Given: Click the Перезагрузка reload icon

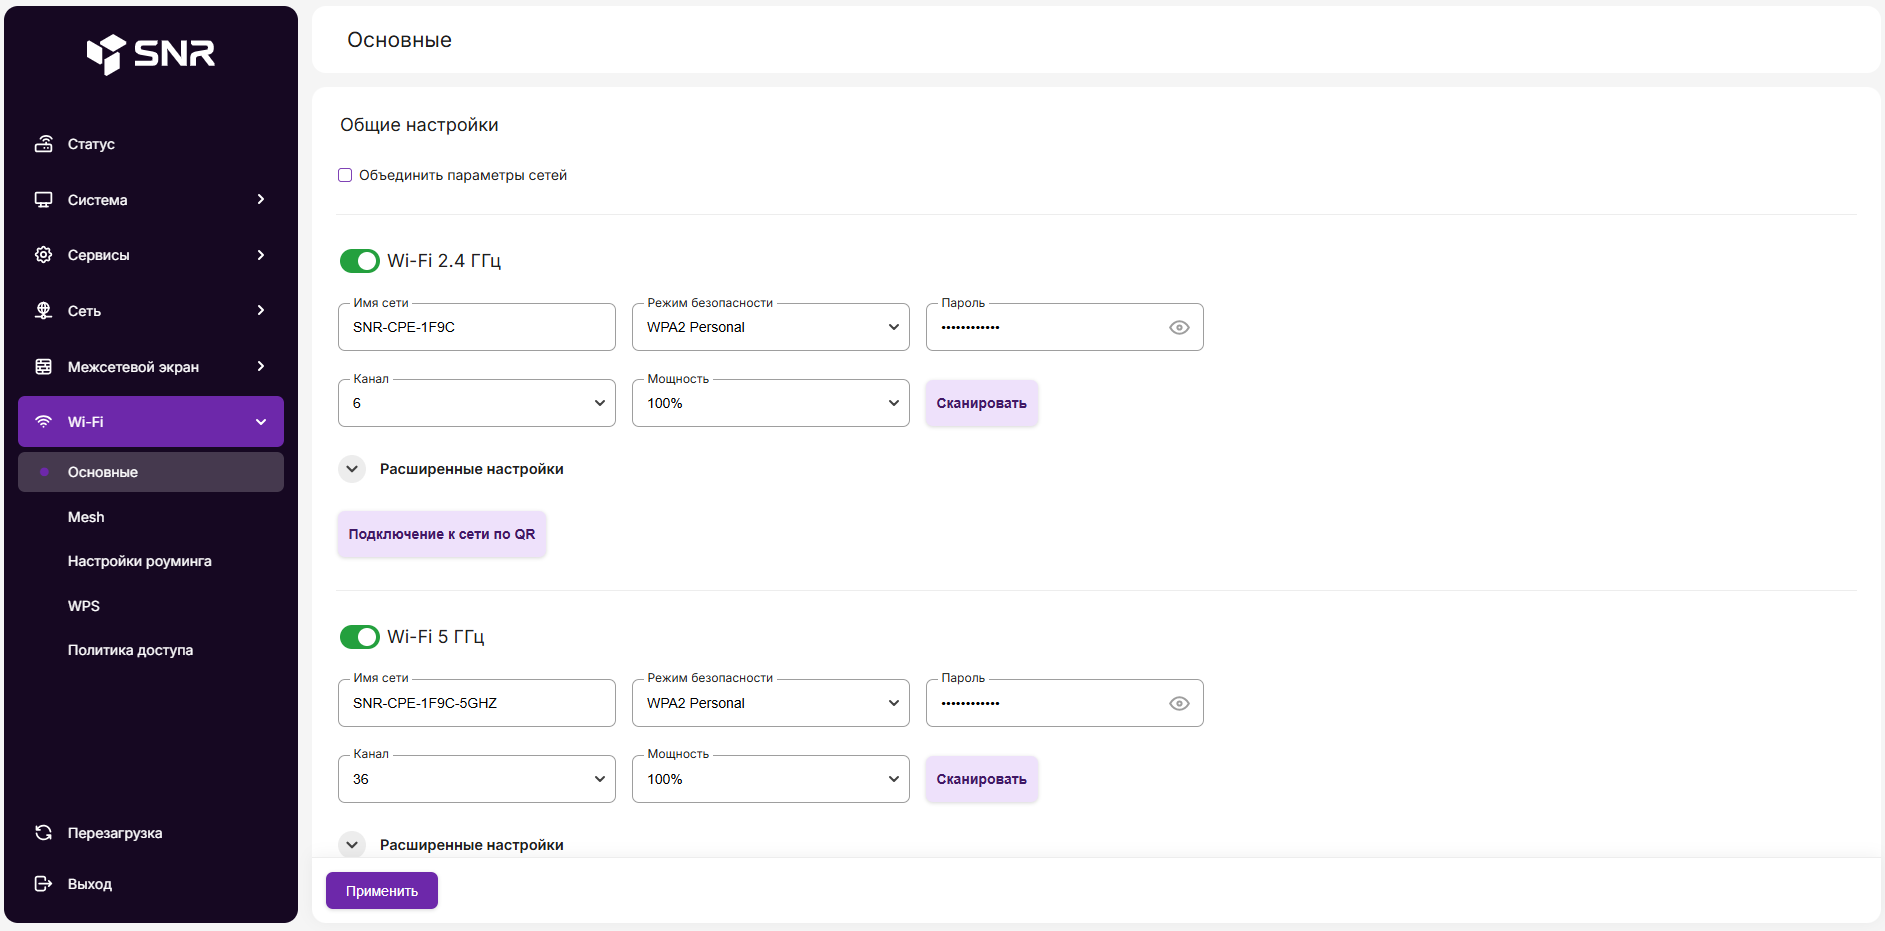Looking at the screenshot, I should click(43, 833).
